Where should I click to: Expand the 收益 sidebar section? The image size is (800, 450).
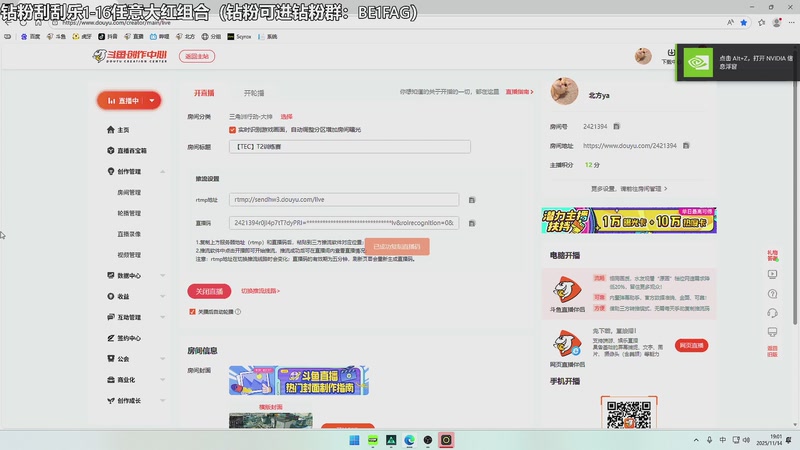(x=163, y=296)
